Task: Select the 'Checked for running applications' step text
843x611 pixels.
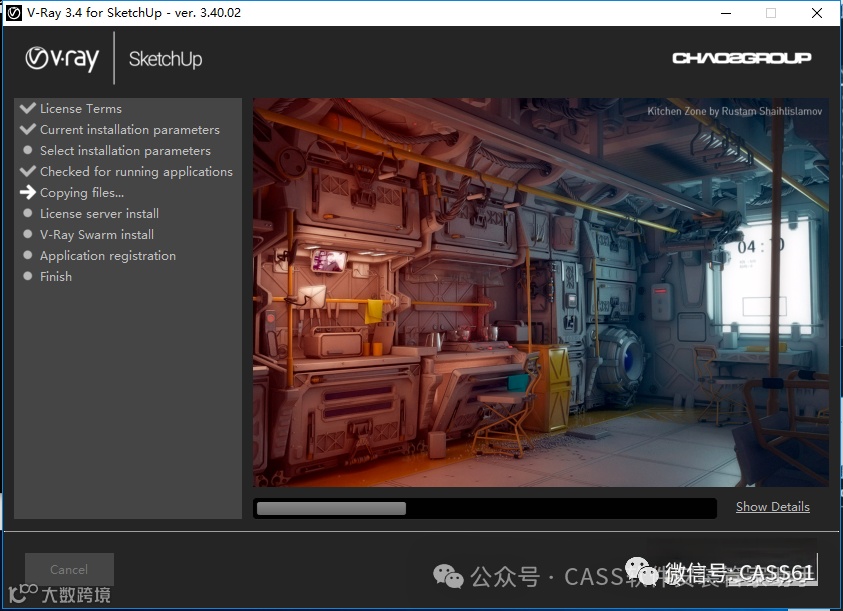Action: [136, 172]
